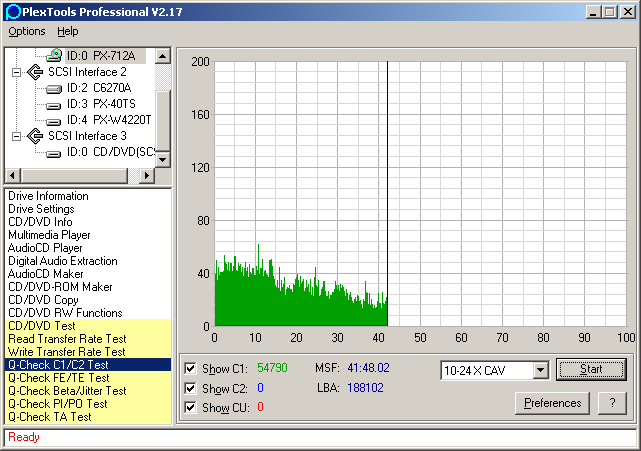Select ID:0 CD/DVD(SC label in tree
This screenshot has width=641, height=451.
(111, 152)
